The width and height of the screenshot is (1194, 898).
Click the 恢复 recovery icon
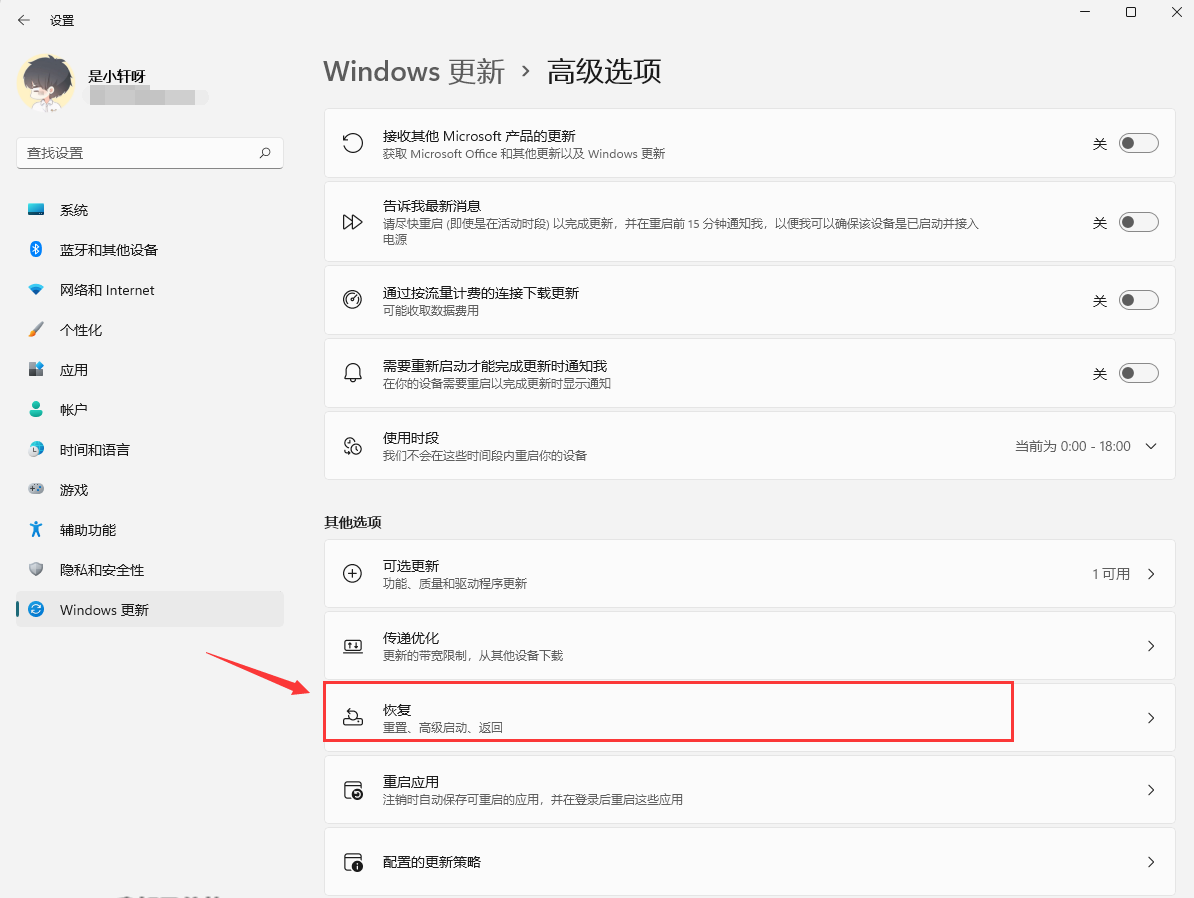point(353,718)
